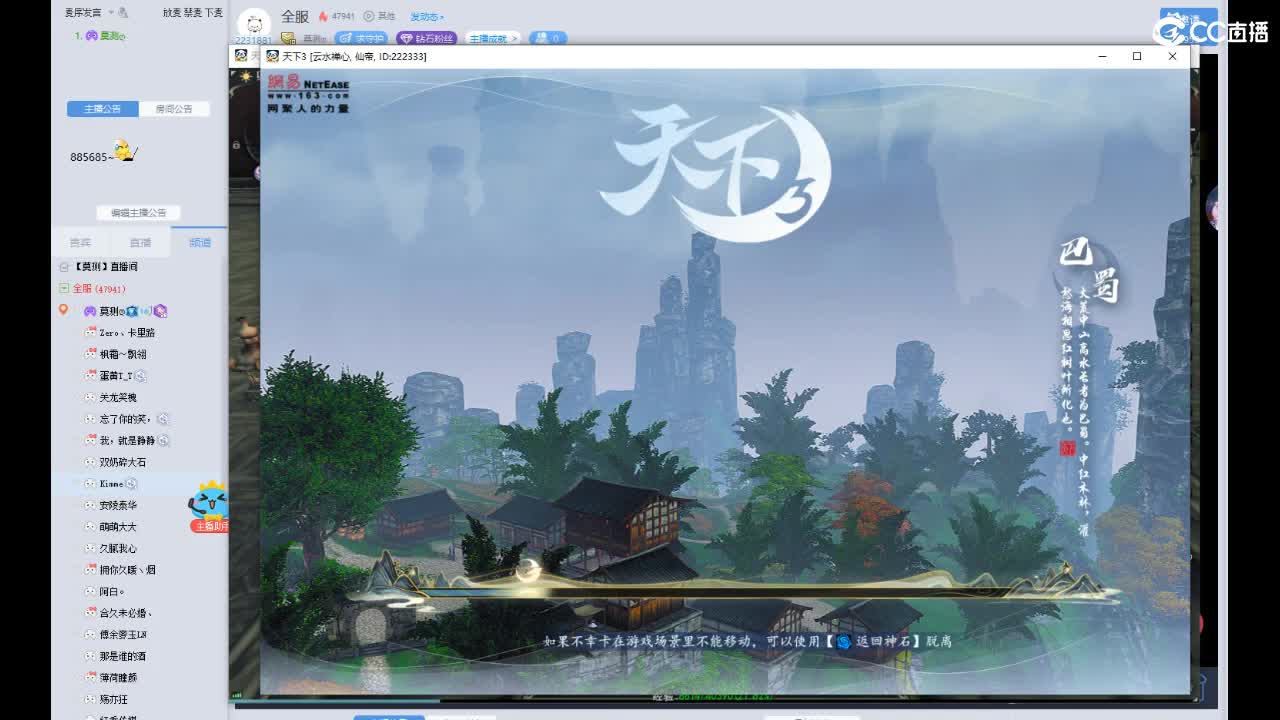
Task: Select user 那是谁的酒 in list
Action: 122,656
